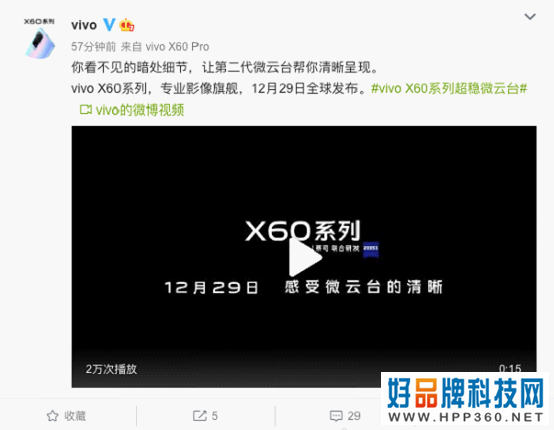Expand the post options chevron menu

(530, 17)
